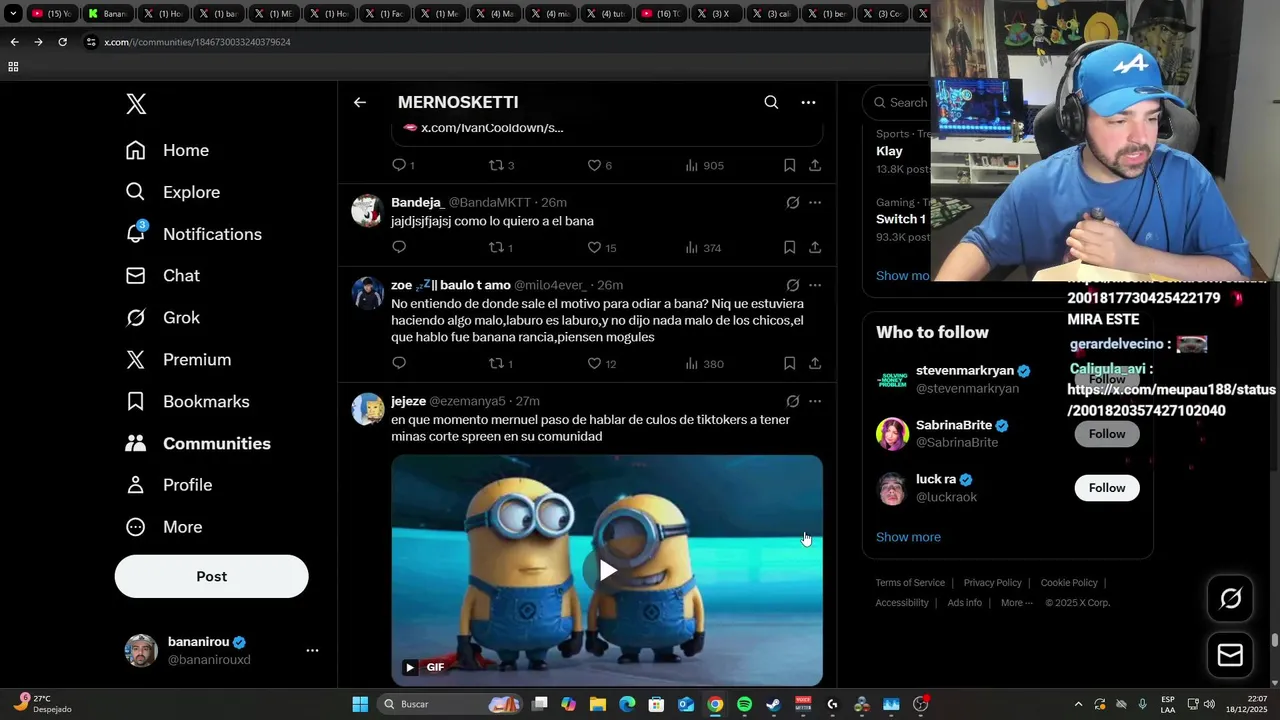
Task: Expand the footer More links menu
Action: pos(1017,603)
